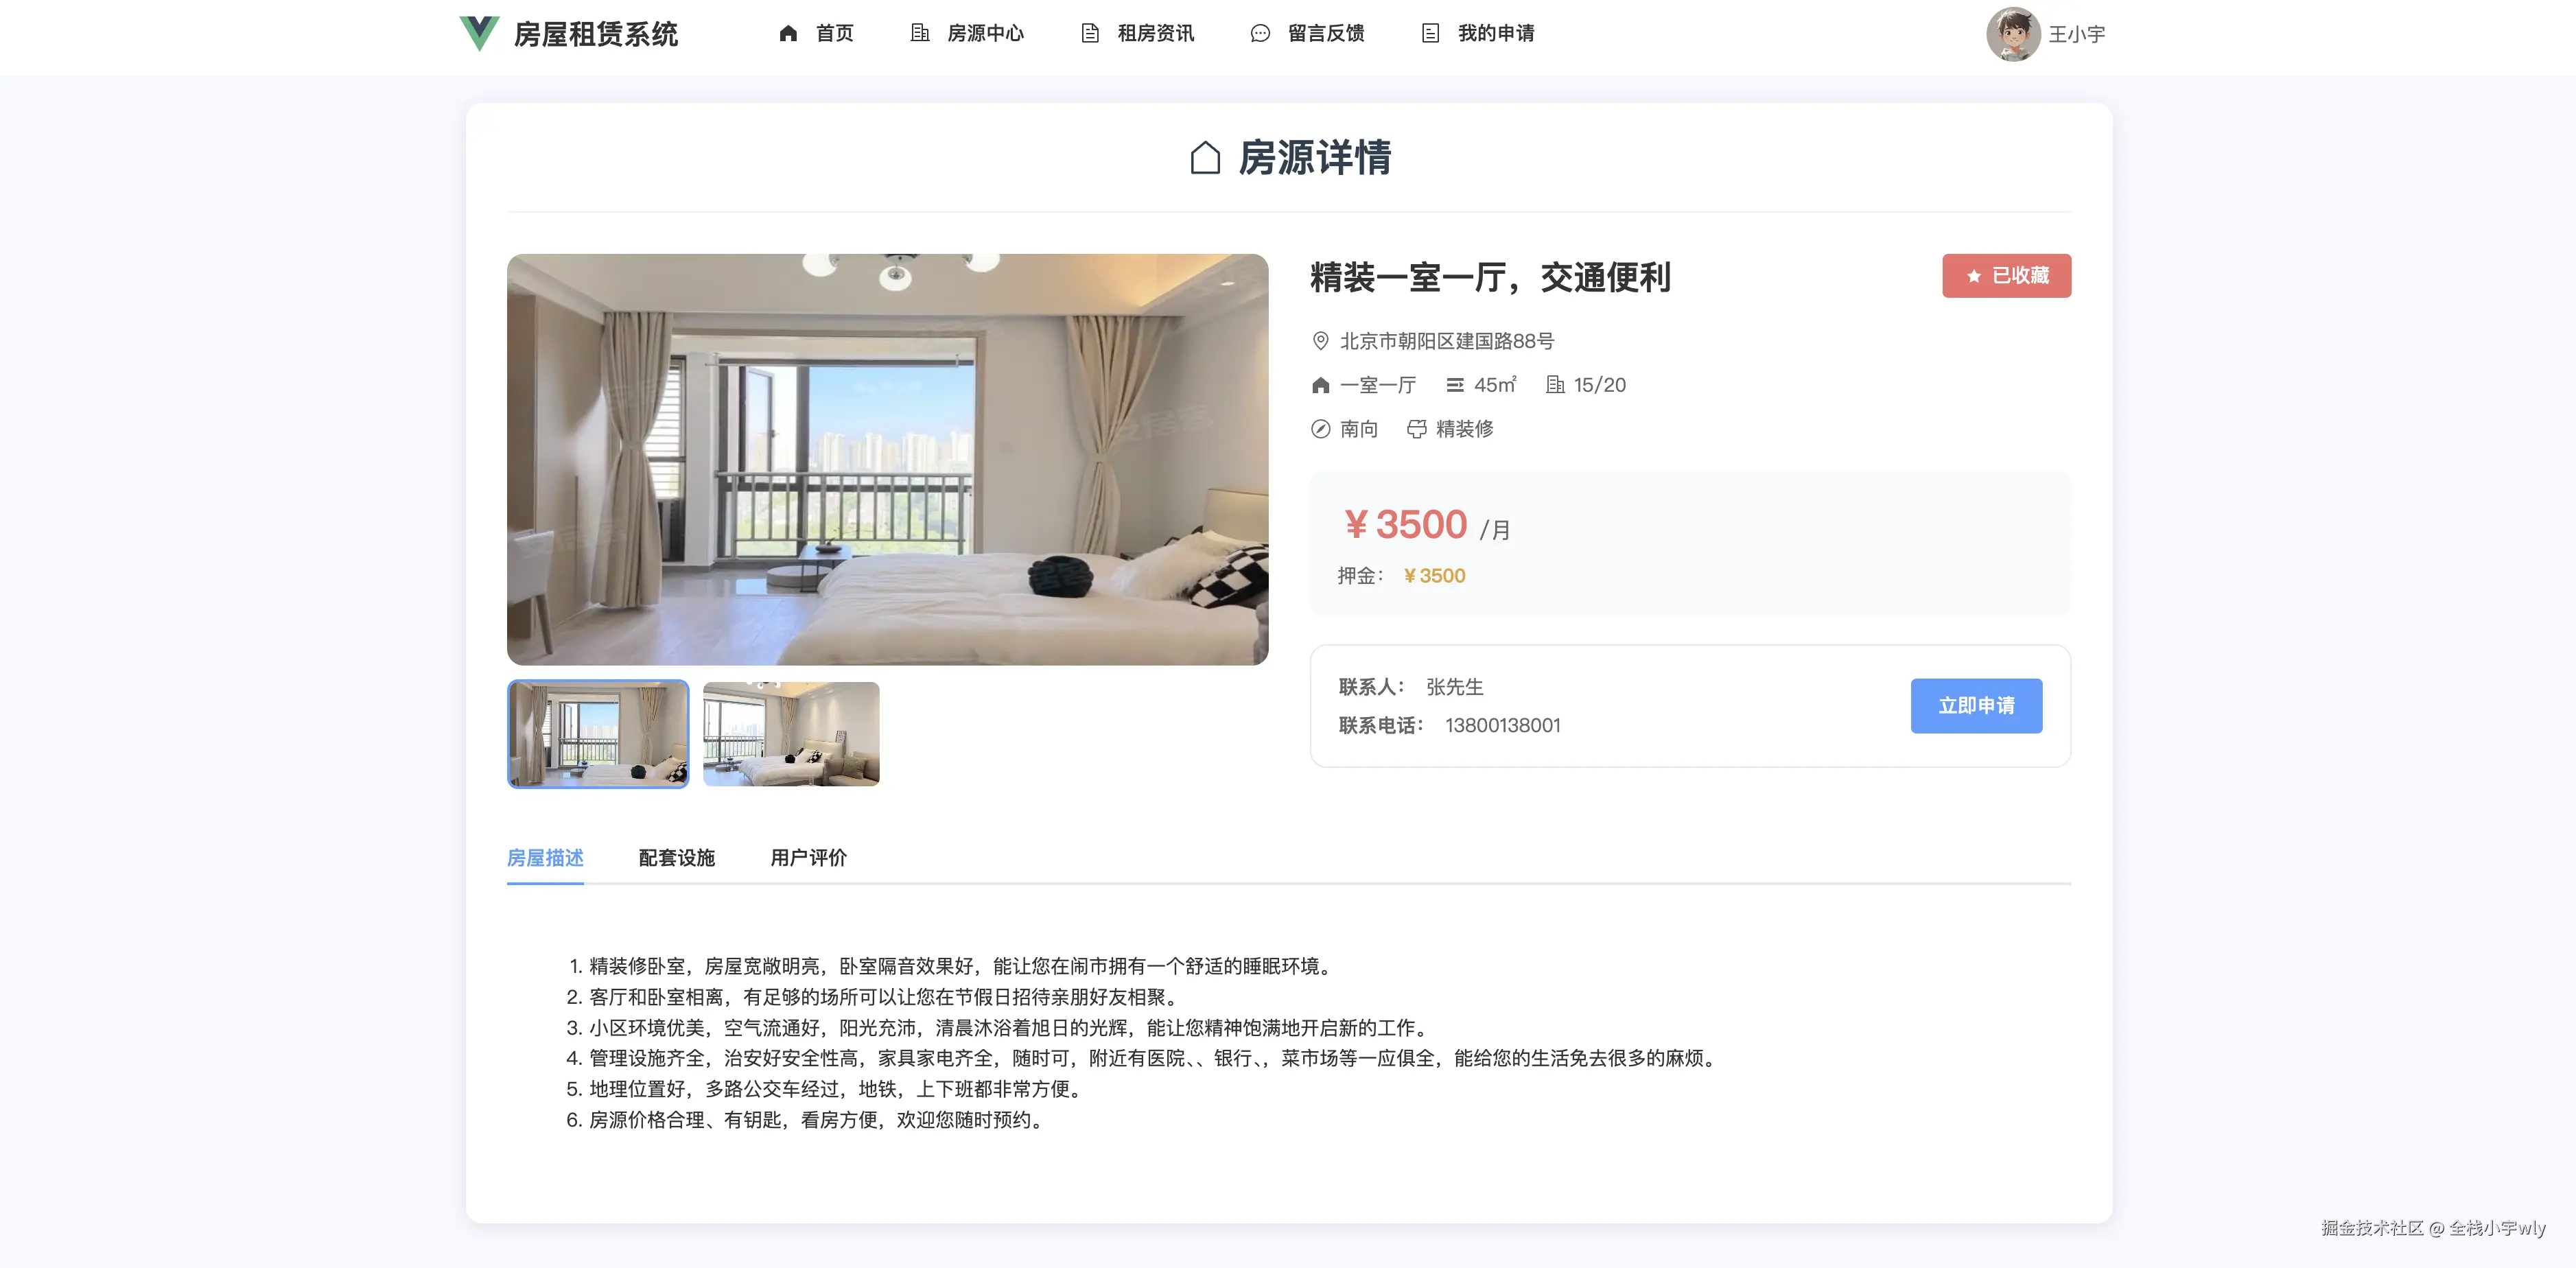
Task: Click the user avatar of 王小宇
Action: 2012,34
